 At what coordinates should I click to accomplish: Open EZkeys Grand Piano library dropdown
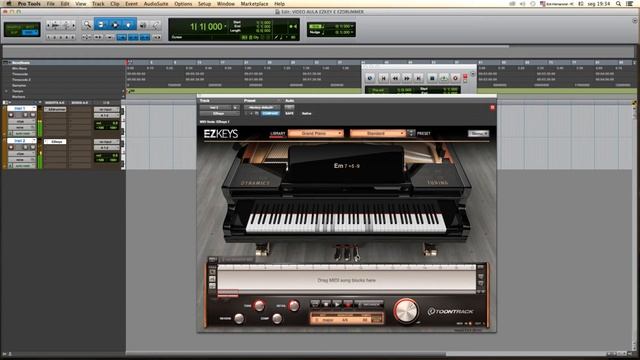point(316,133)
